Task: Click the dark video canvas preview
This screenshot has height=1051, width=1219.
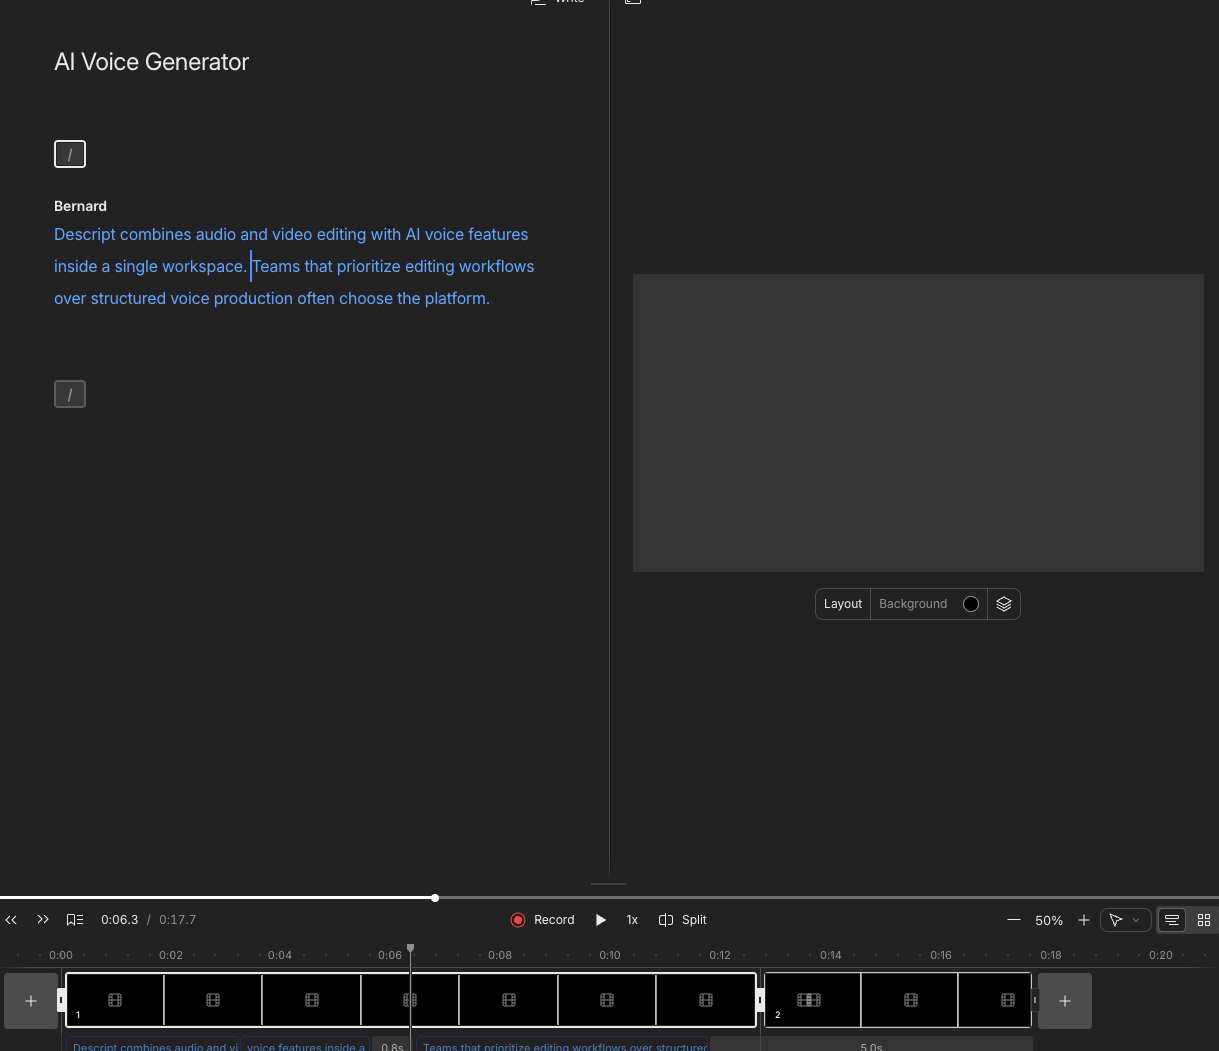Action: pyautogui.click(x=918, y=423)
